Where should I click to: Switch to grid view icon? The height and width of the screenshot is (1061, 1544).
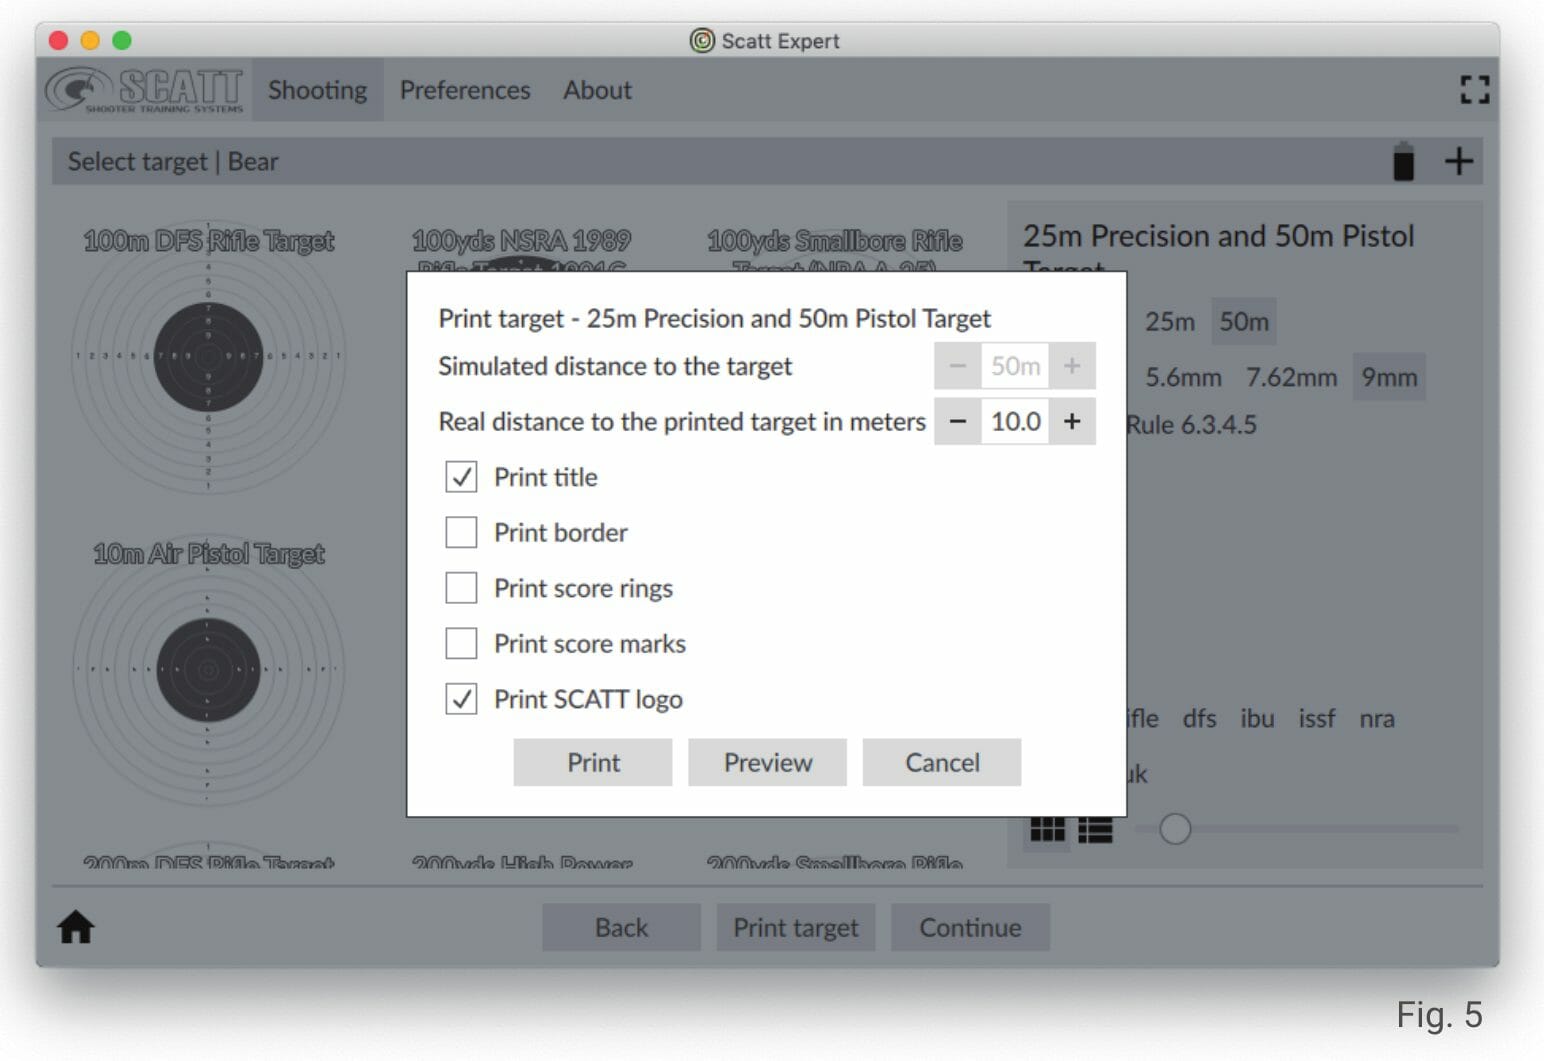pyautogui.click(x=1047, y=829)
